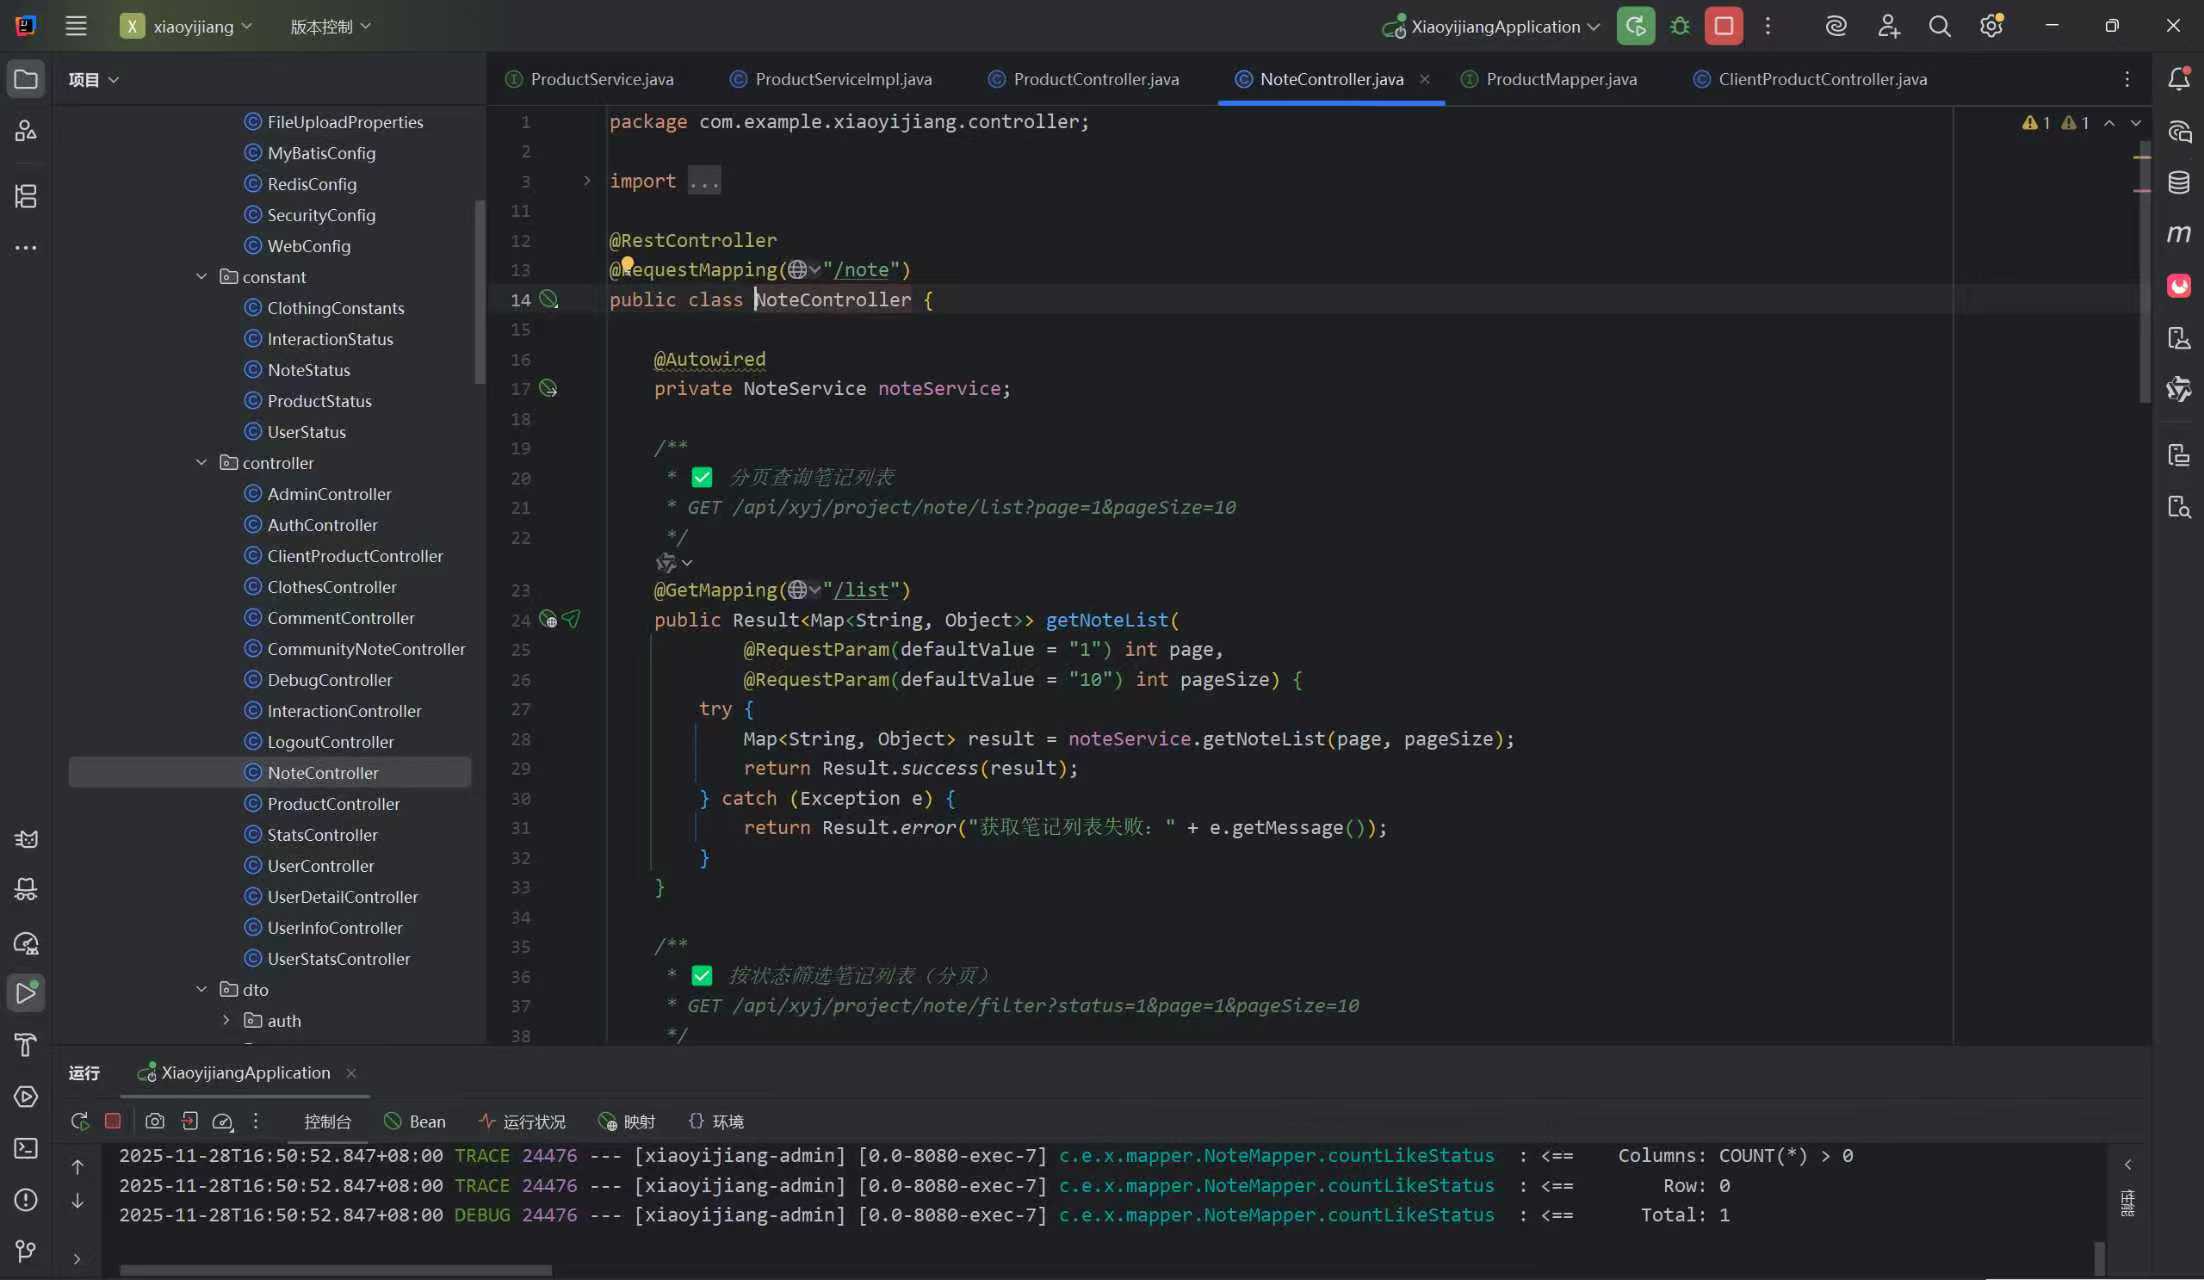
Task: Click the rerun icon in run panel
Action: point(80,1121)
